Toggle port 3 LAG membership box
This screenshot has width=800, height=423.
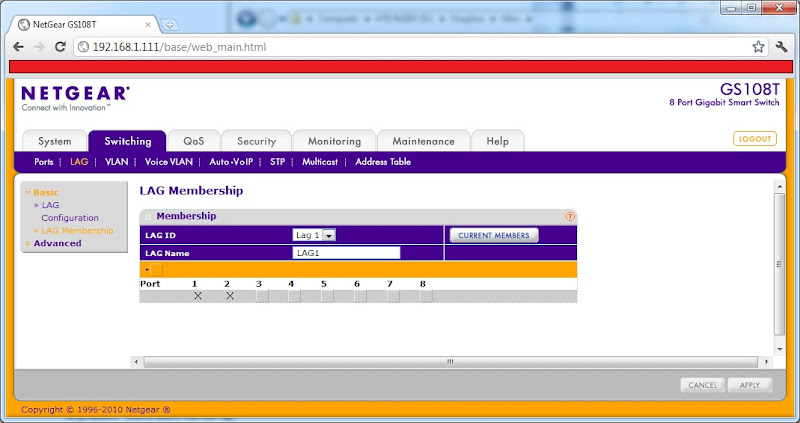pyautogui.click(x=262, y=296)
